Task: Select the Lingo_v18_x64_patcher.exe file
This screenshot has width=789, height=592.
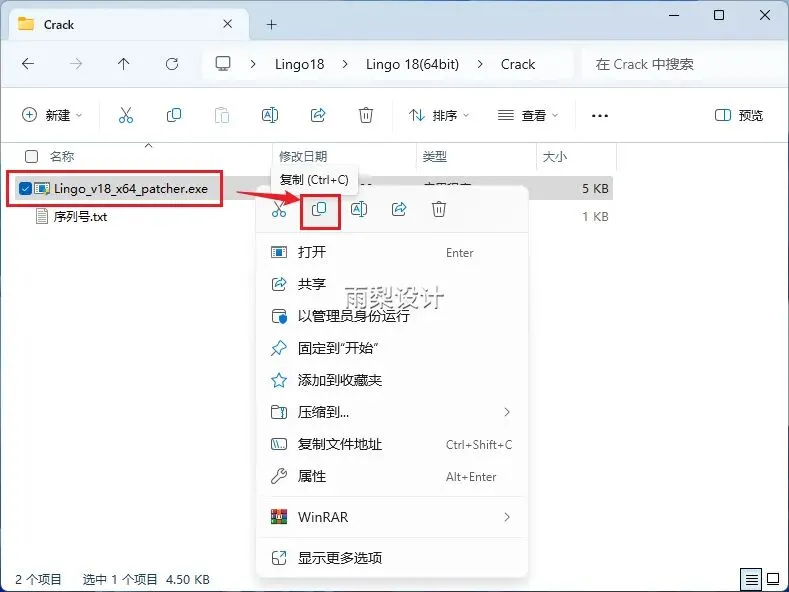Action: click(130, 189)
